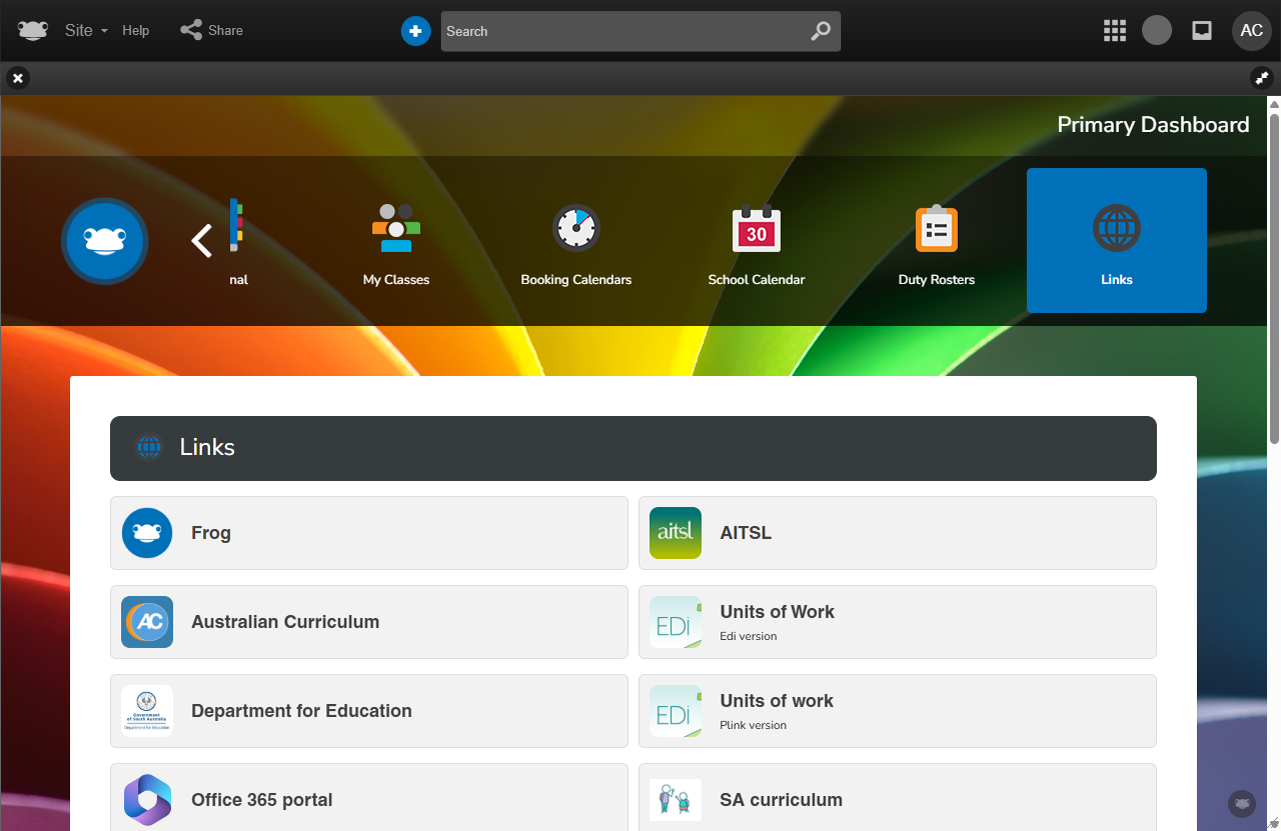Open the Duty Rosters tile
This screenshot has width=1281, height=831.
pos(936,241)
